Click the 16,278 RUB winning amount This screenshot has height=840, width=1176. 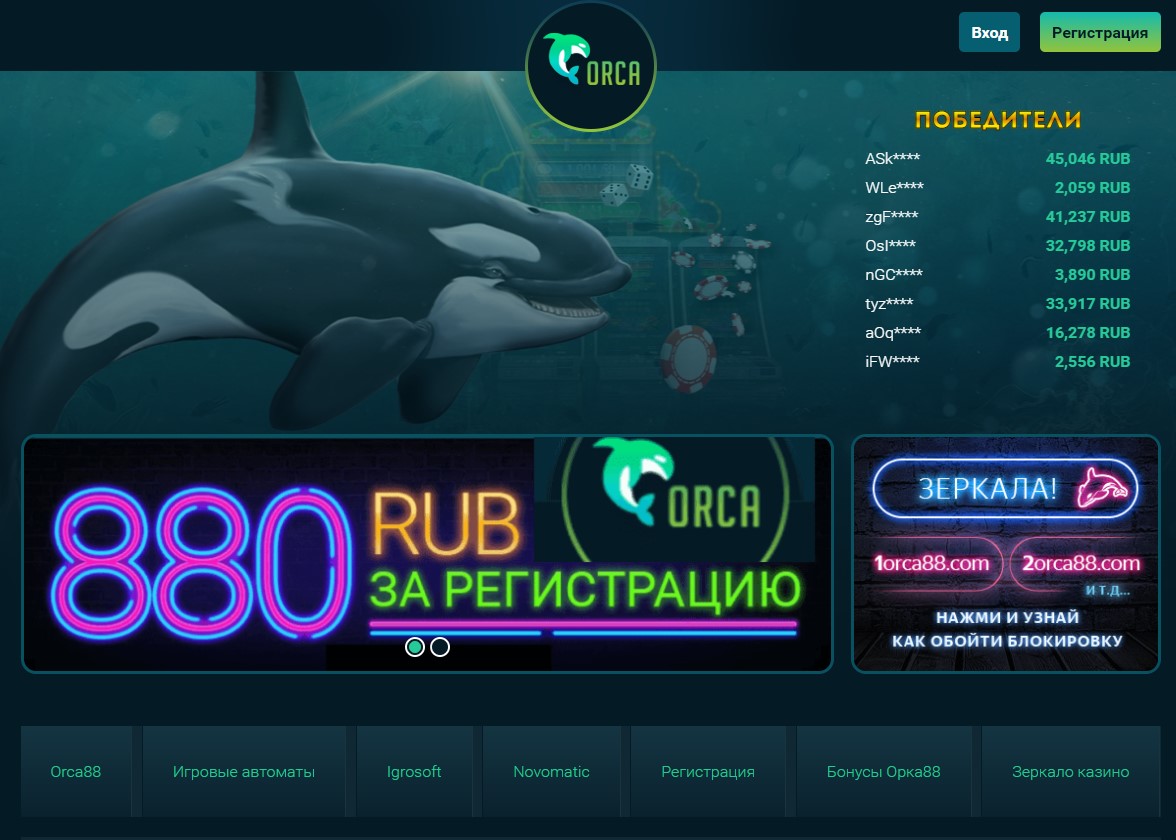[1088, 332]
